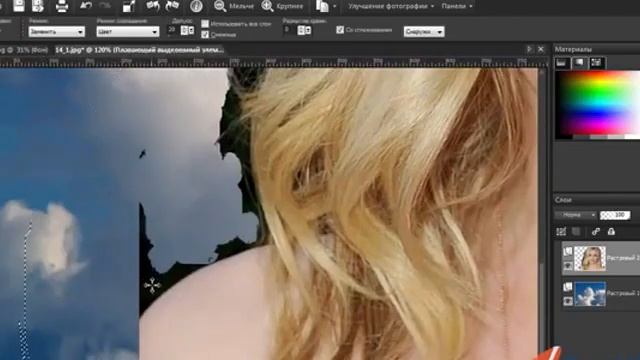Image resolution: width=640 pixels, height=360 pixels.
Task: Click the layer link icon
Action: coord(596,232)
